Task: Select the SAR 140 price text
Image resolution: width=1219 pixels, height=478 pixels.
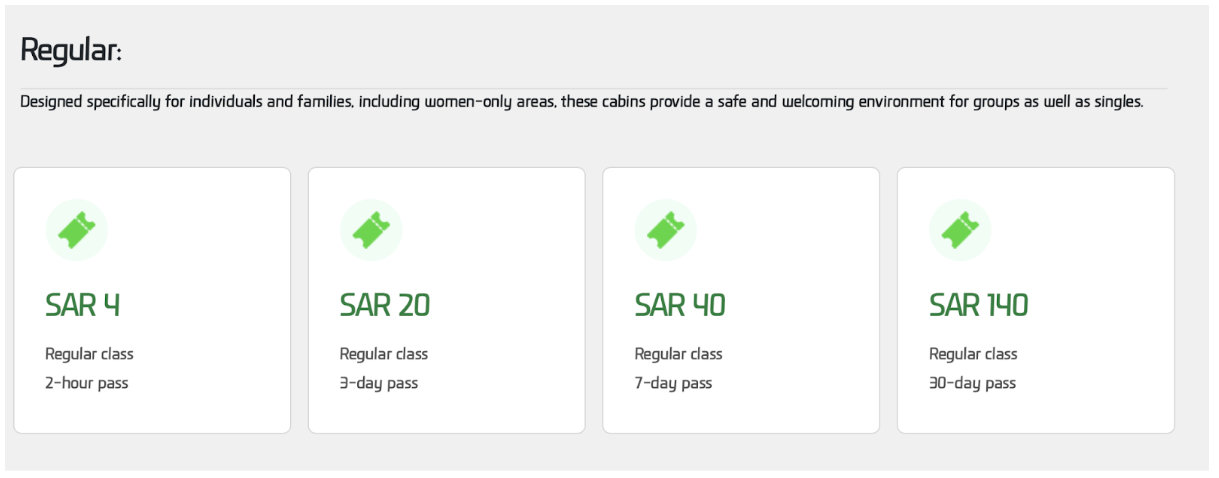Action: (x=978, y=305)
